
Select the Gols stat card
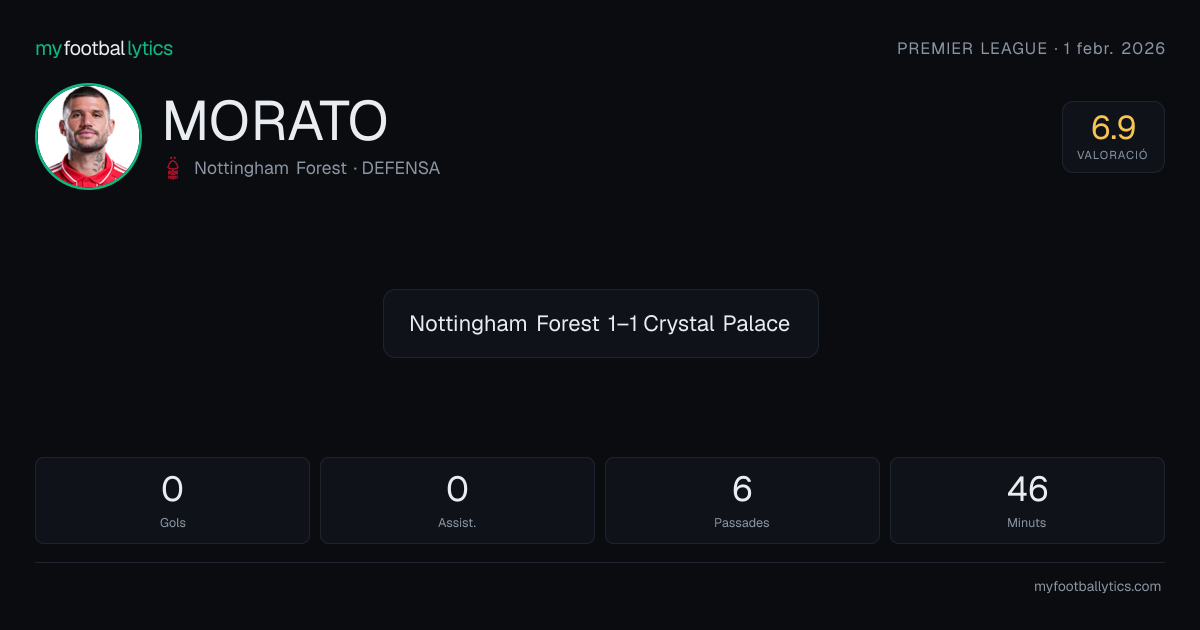pyautogui.click(x=172, y=500)
